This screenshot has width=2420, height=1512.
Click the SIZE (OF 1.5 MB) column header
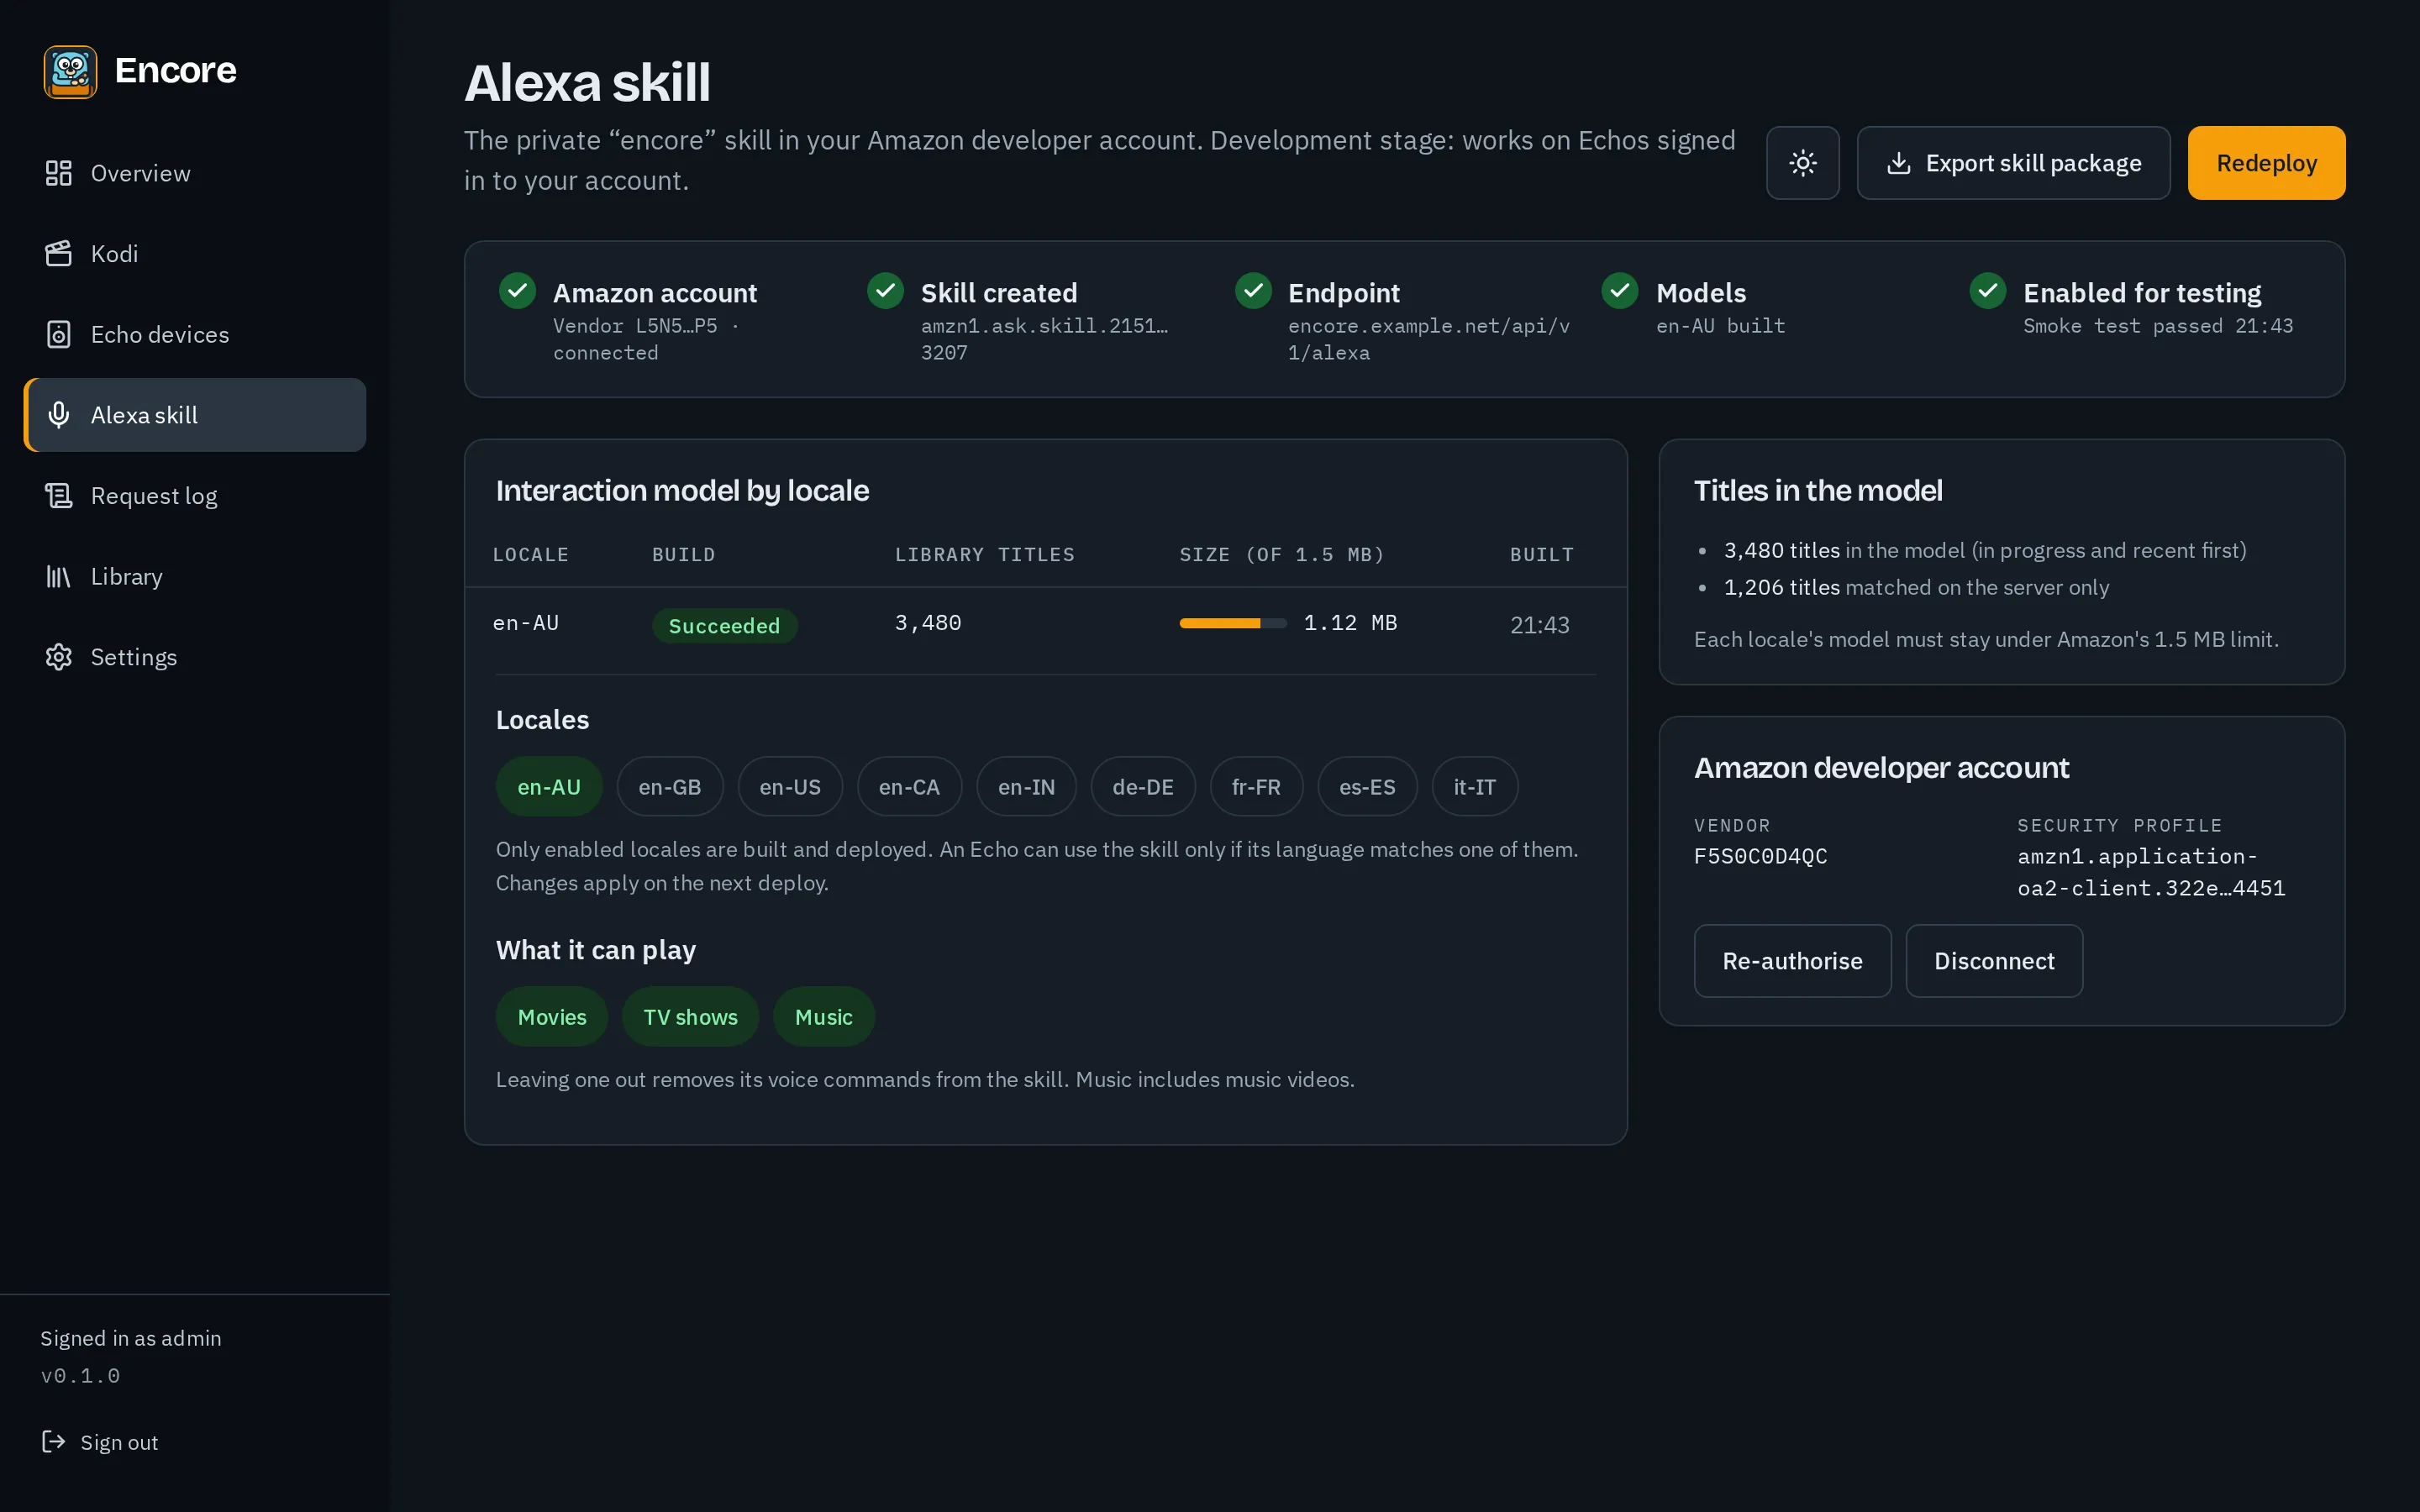(x=1282, y=555)
